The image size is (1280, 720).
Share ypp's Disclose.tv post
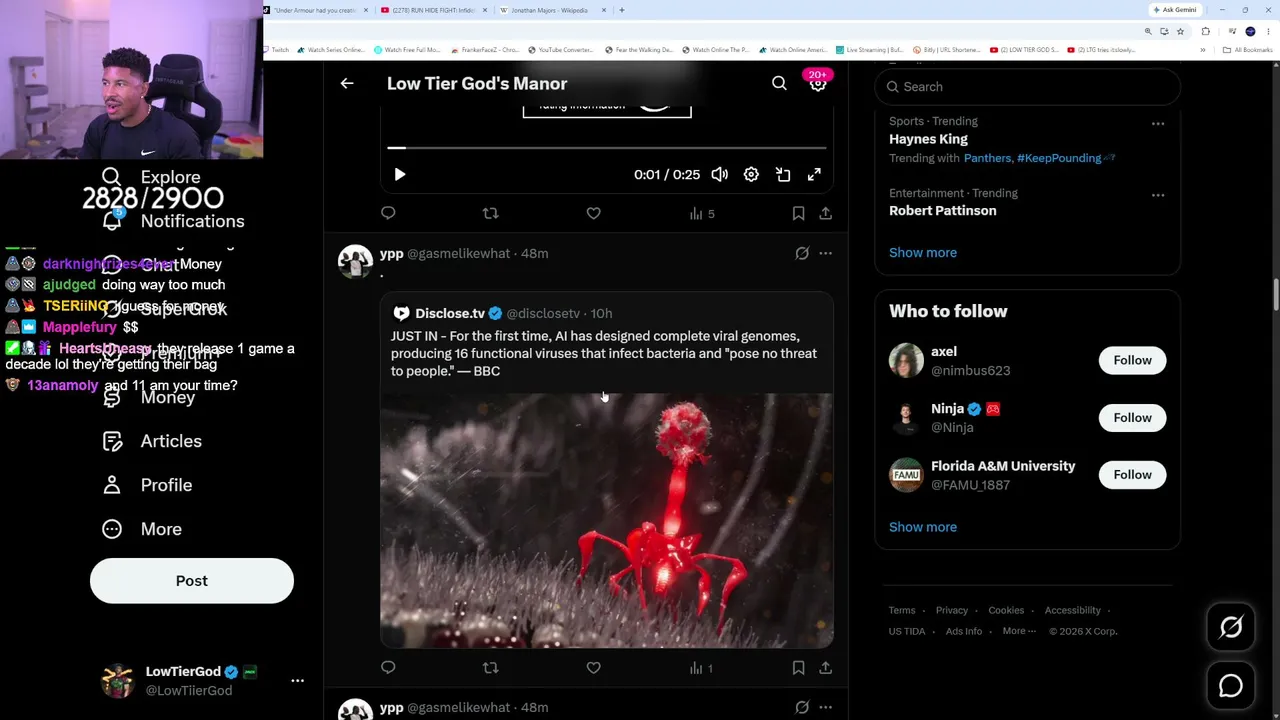[x=825, y=667]
